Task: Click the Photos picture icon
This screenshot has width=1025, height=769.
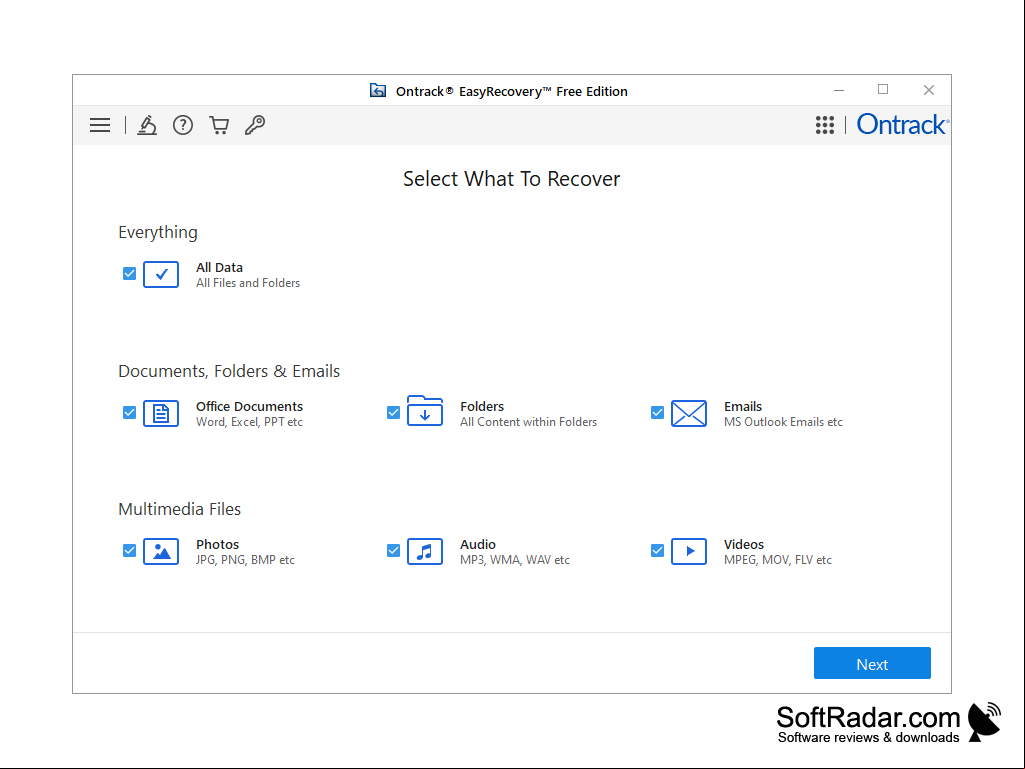Action: pyautogui.click(x=161, y=551)
